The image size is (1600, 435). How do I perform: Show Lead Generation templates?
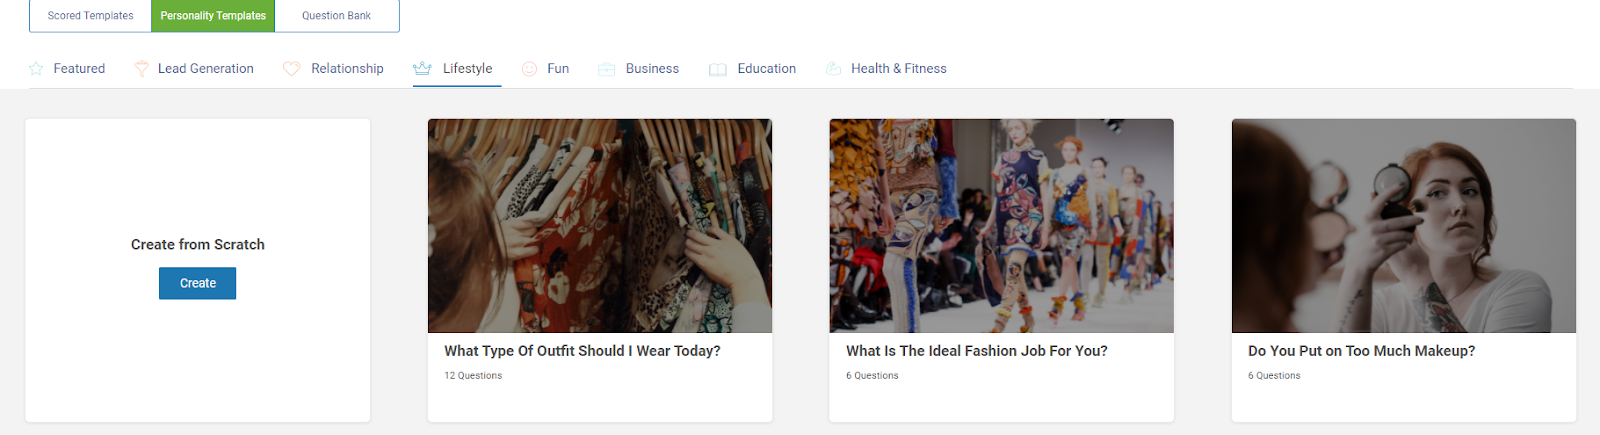[205, 69]
